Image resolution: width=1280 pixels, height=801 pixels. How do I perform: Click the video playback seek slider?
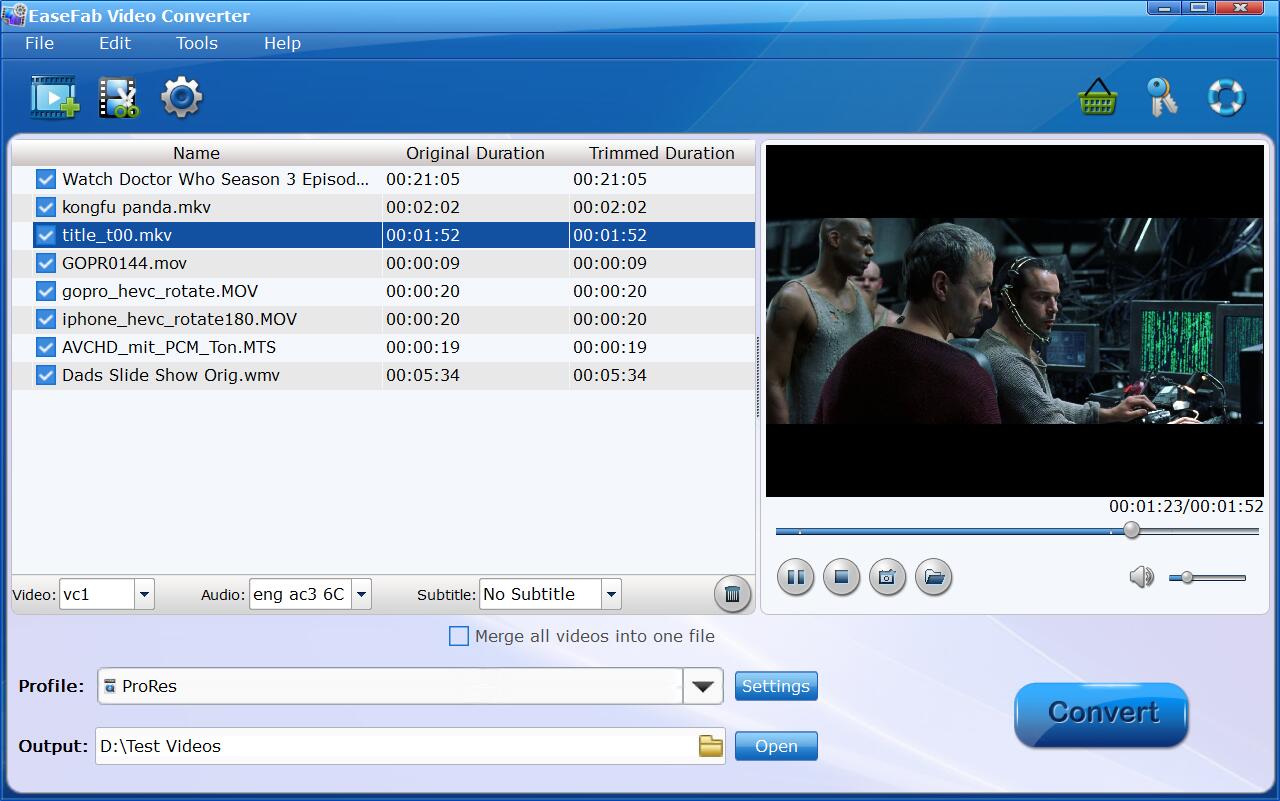coord(1017,531)
